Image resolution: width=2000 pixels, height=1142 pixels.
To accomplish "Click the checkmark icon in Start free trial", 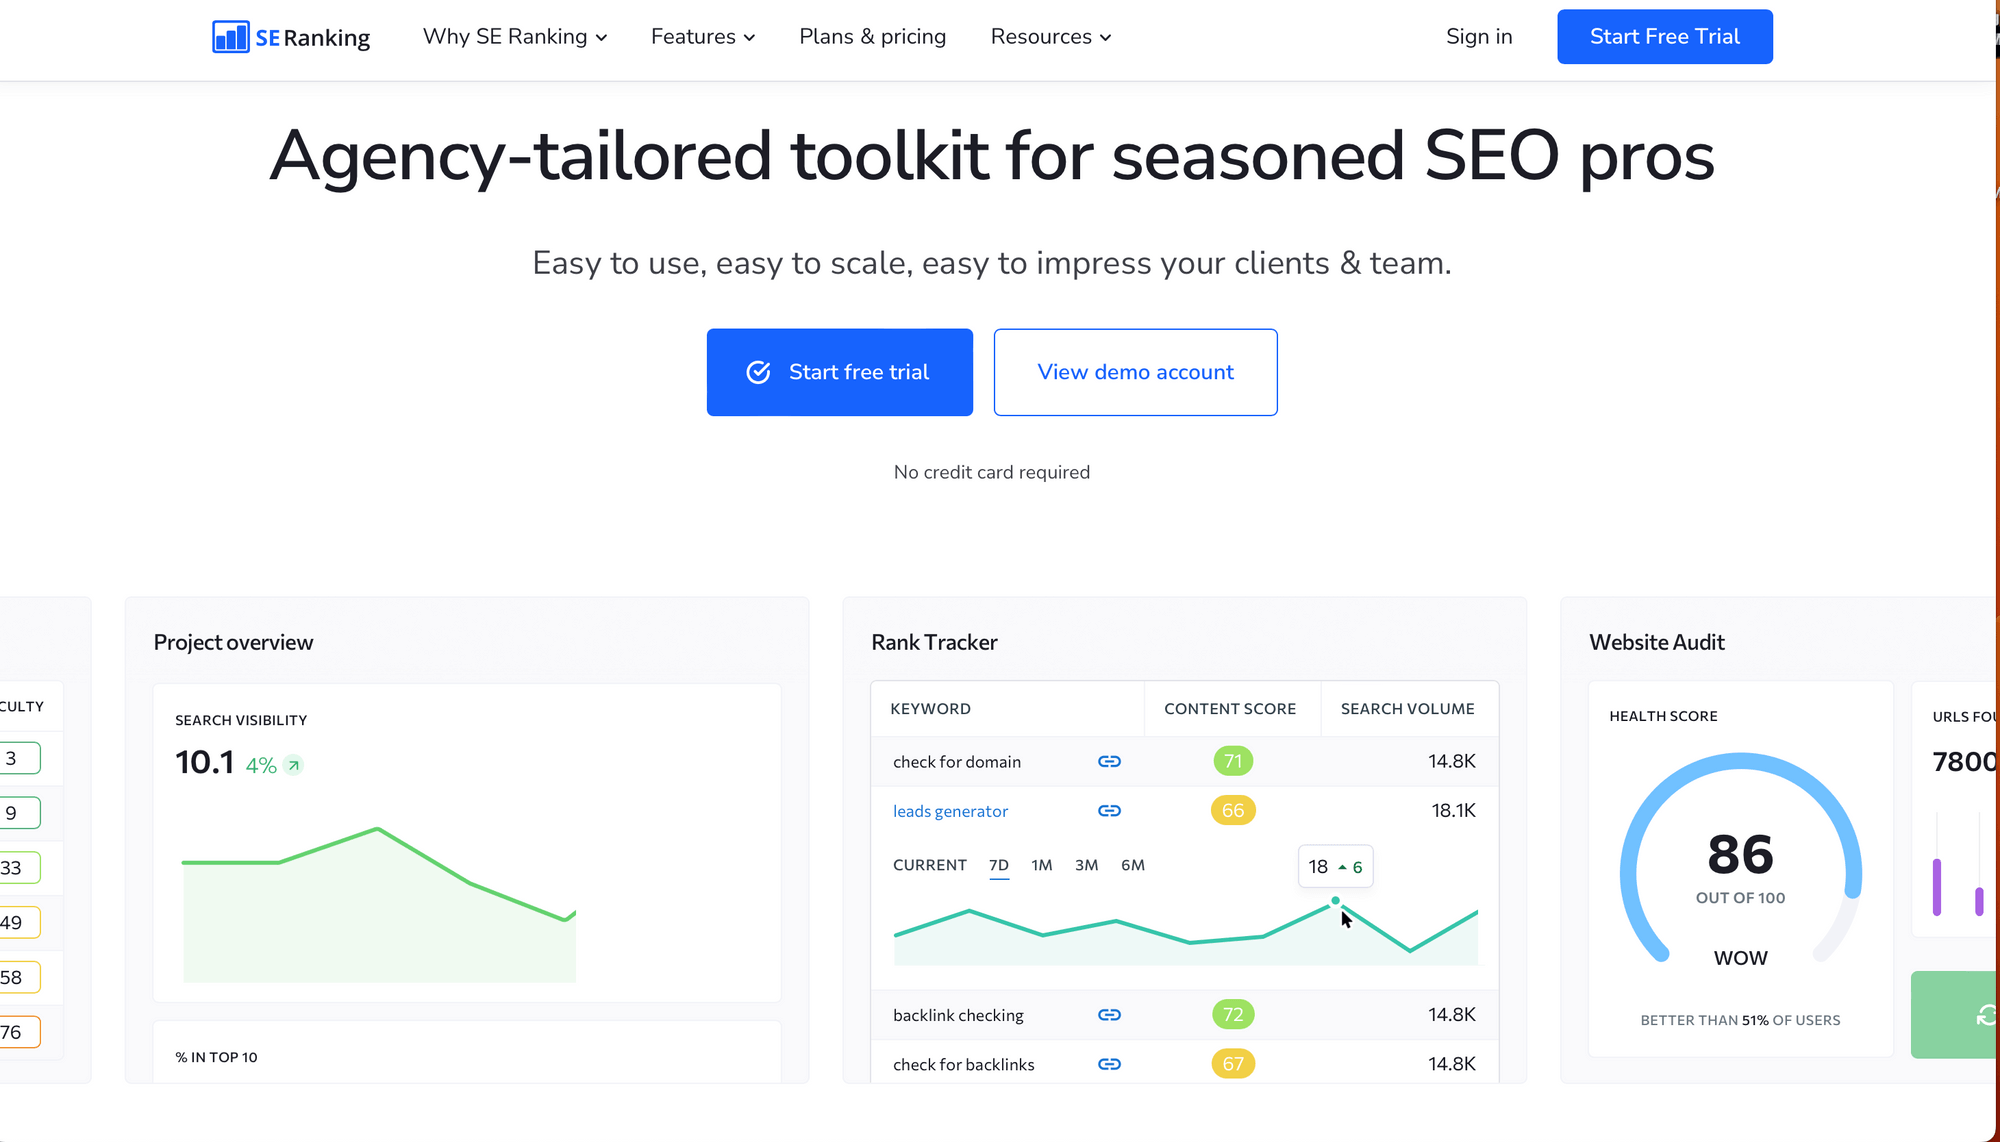I will pyautogui.click(x=759, y=372).
